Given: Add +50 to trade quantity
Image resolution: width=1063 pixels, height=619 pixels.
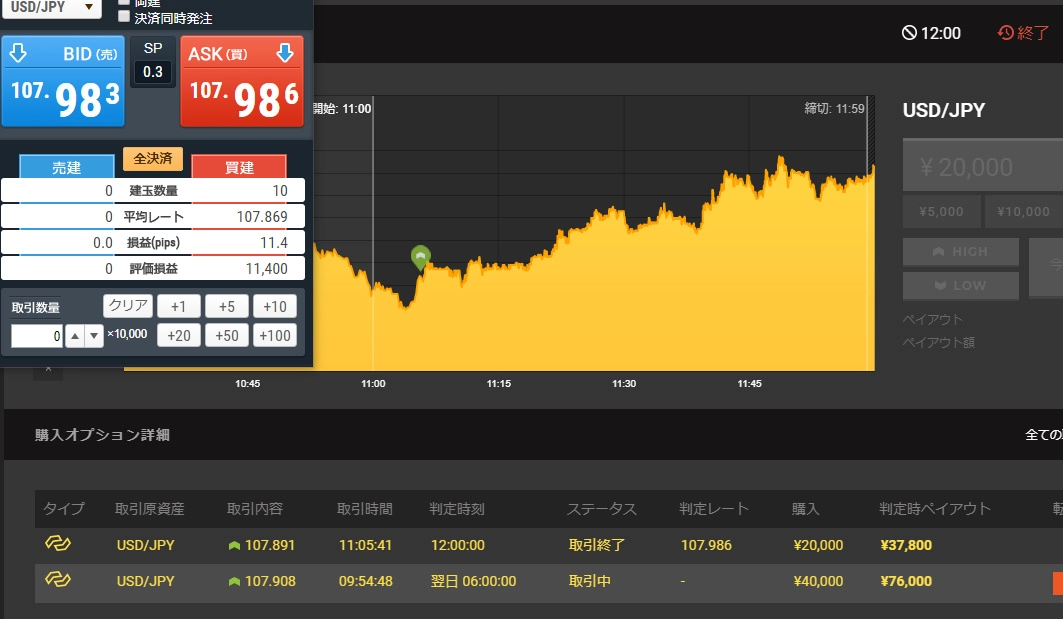Looking at the screenshot, I should 226,336.
